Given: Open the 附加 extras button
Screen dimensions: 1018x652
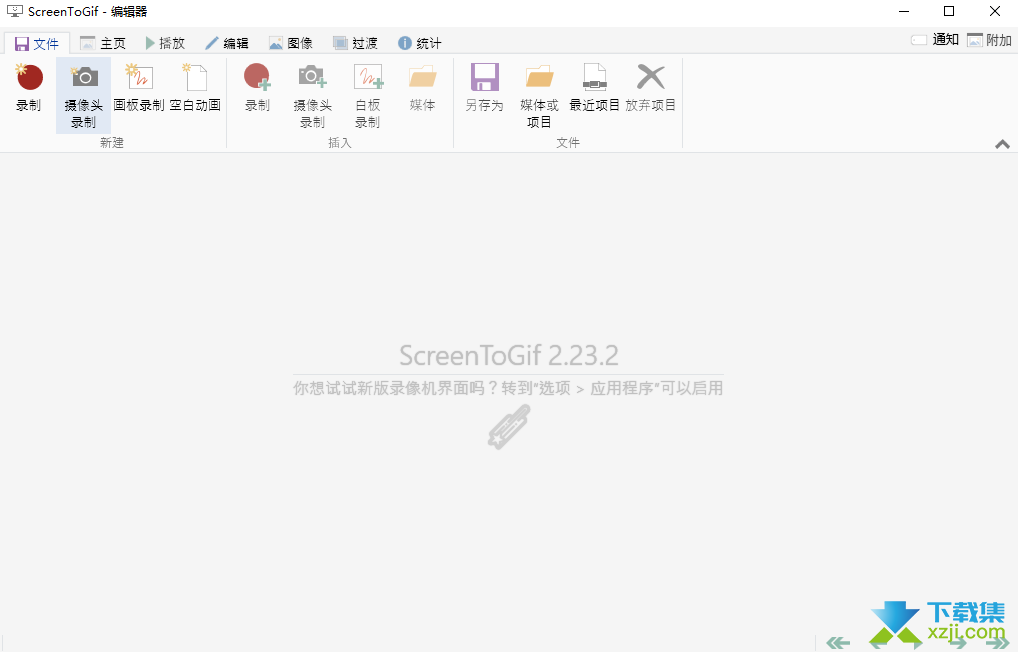Looking at the screenshot, I should click(x=989, y=40).
